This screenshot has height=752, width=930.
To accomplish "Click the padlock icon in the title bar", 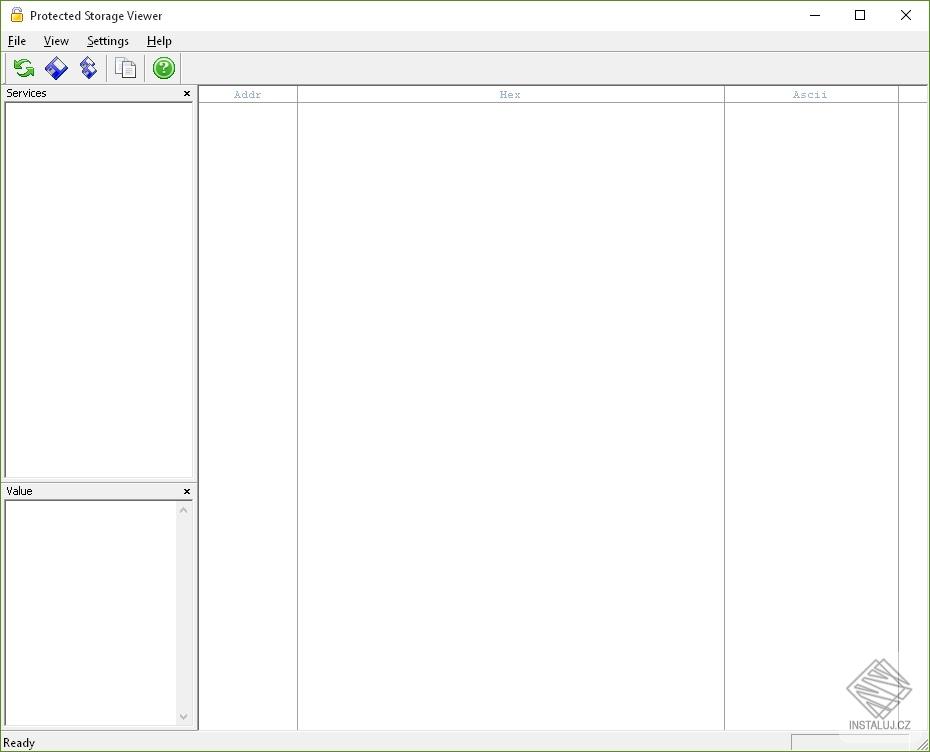I will pos(14,15).
